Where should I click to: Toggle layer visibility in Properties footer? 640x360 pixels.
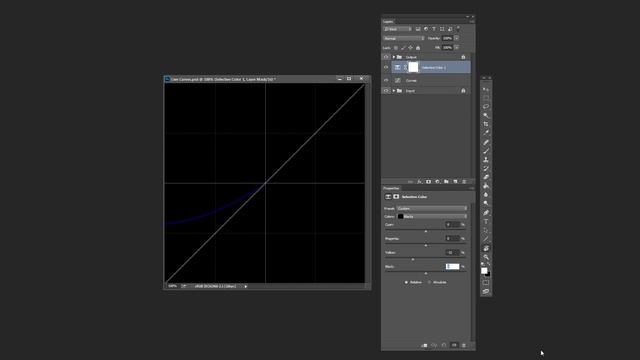(x=454, y=345)
